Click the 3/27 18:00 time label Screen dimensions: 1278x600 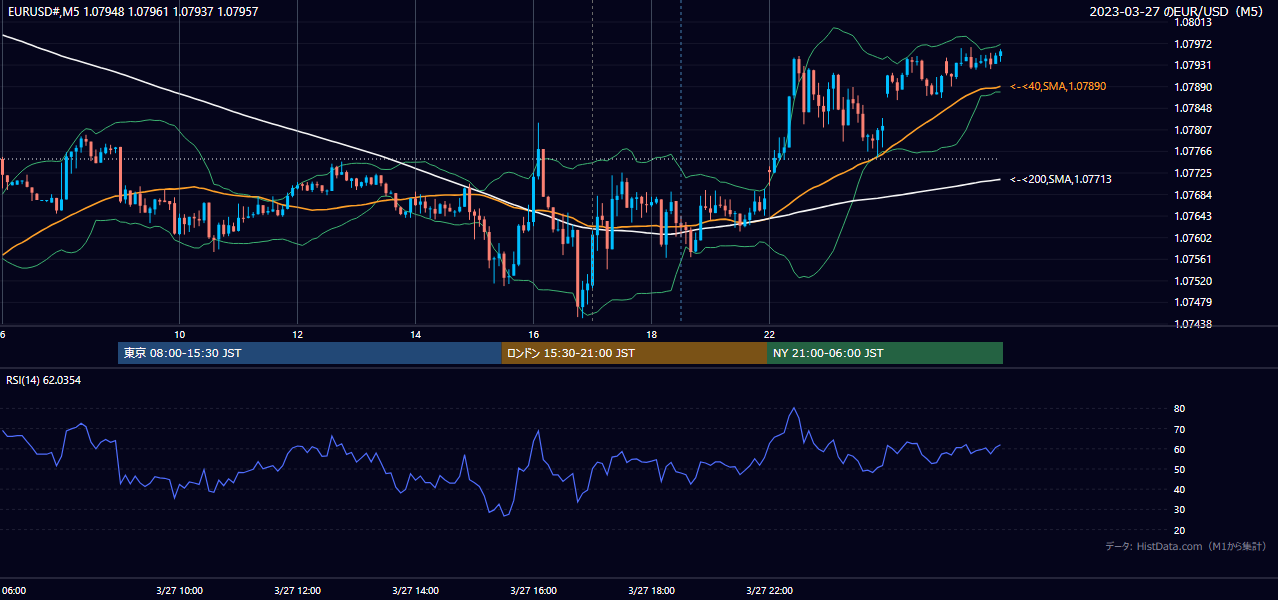(x=651, y=590)
